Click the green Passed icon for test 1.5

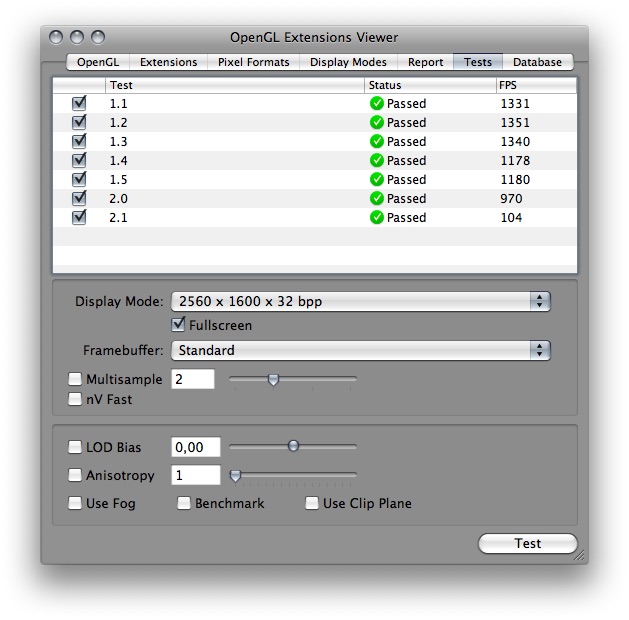377,179
